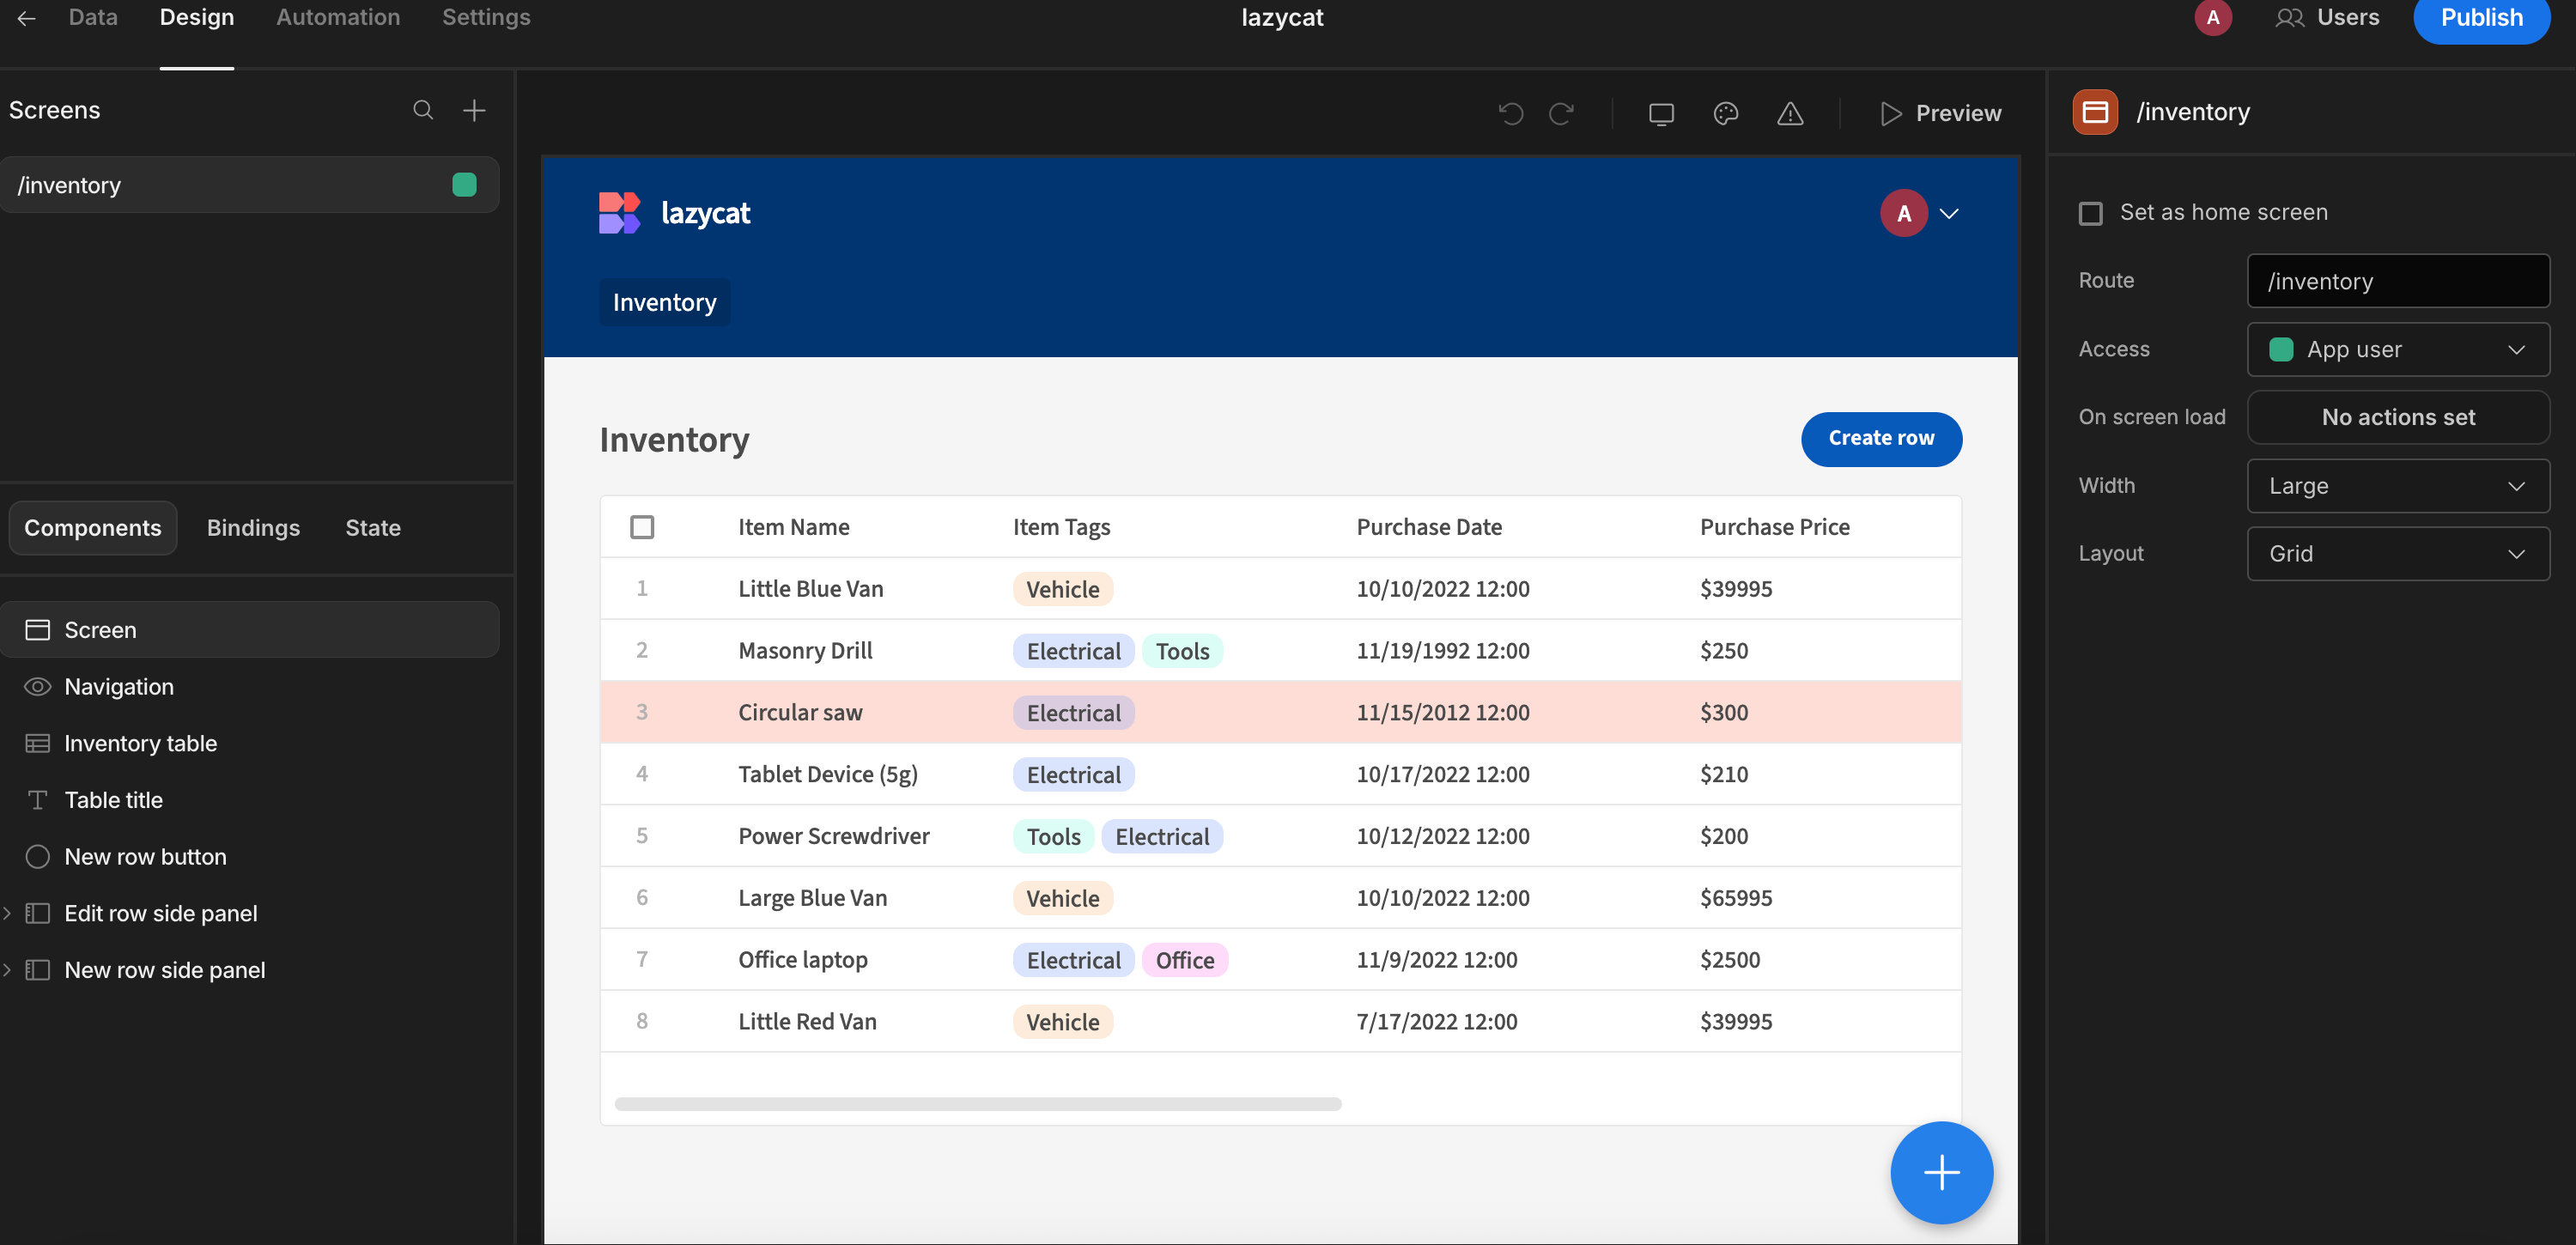This screenshot has width=2576, height=1245.
Task: Select Screen icon in components tree
Action: point(37,630)
